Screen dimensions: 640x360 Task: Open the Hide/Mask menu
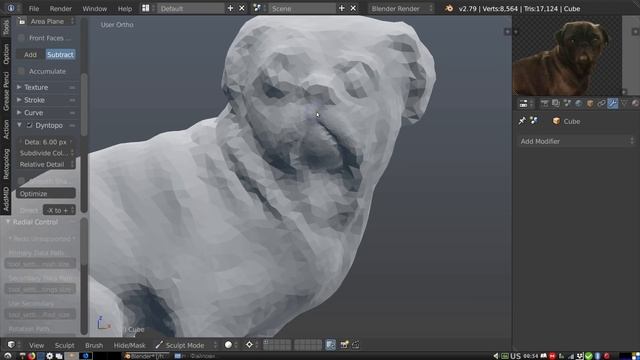(x=129, y=345)
